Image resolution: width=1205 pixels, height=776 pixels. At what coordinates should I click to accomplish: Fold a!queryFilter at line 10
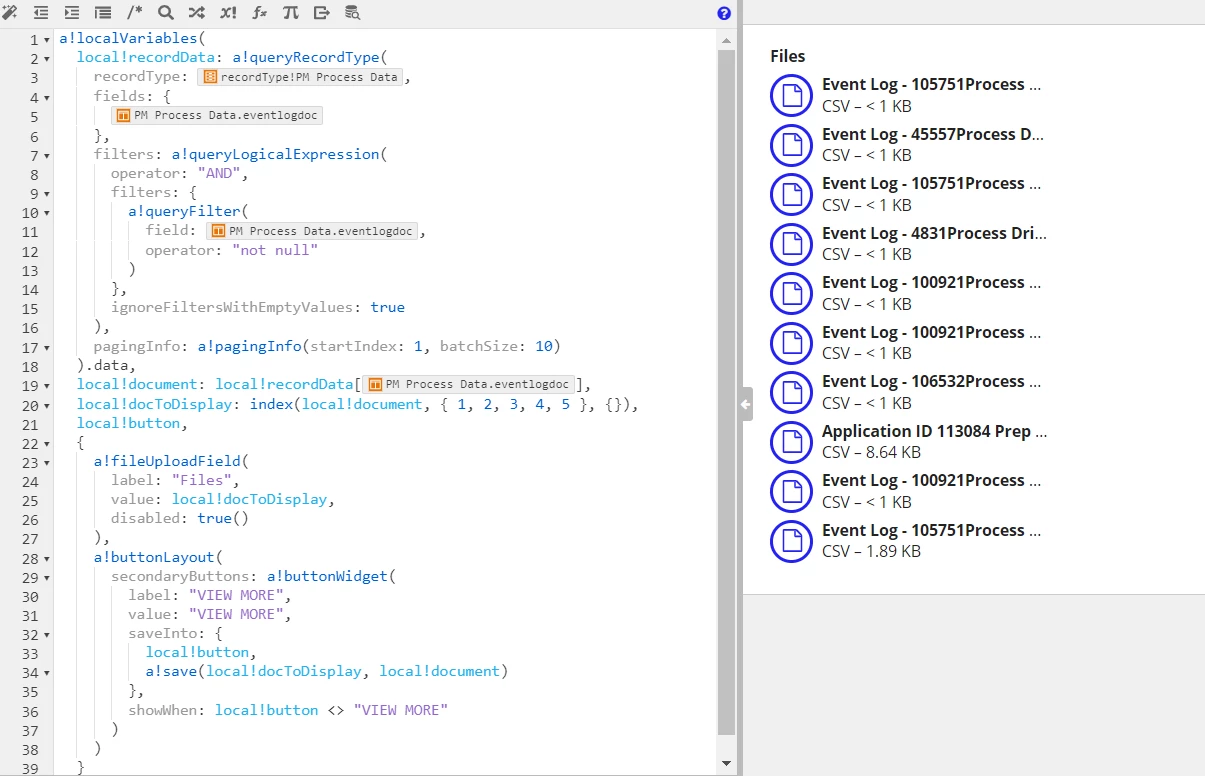(47, 213)
